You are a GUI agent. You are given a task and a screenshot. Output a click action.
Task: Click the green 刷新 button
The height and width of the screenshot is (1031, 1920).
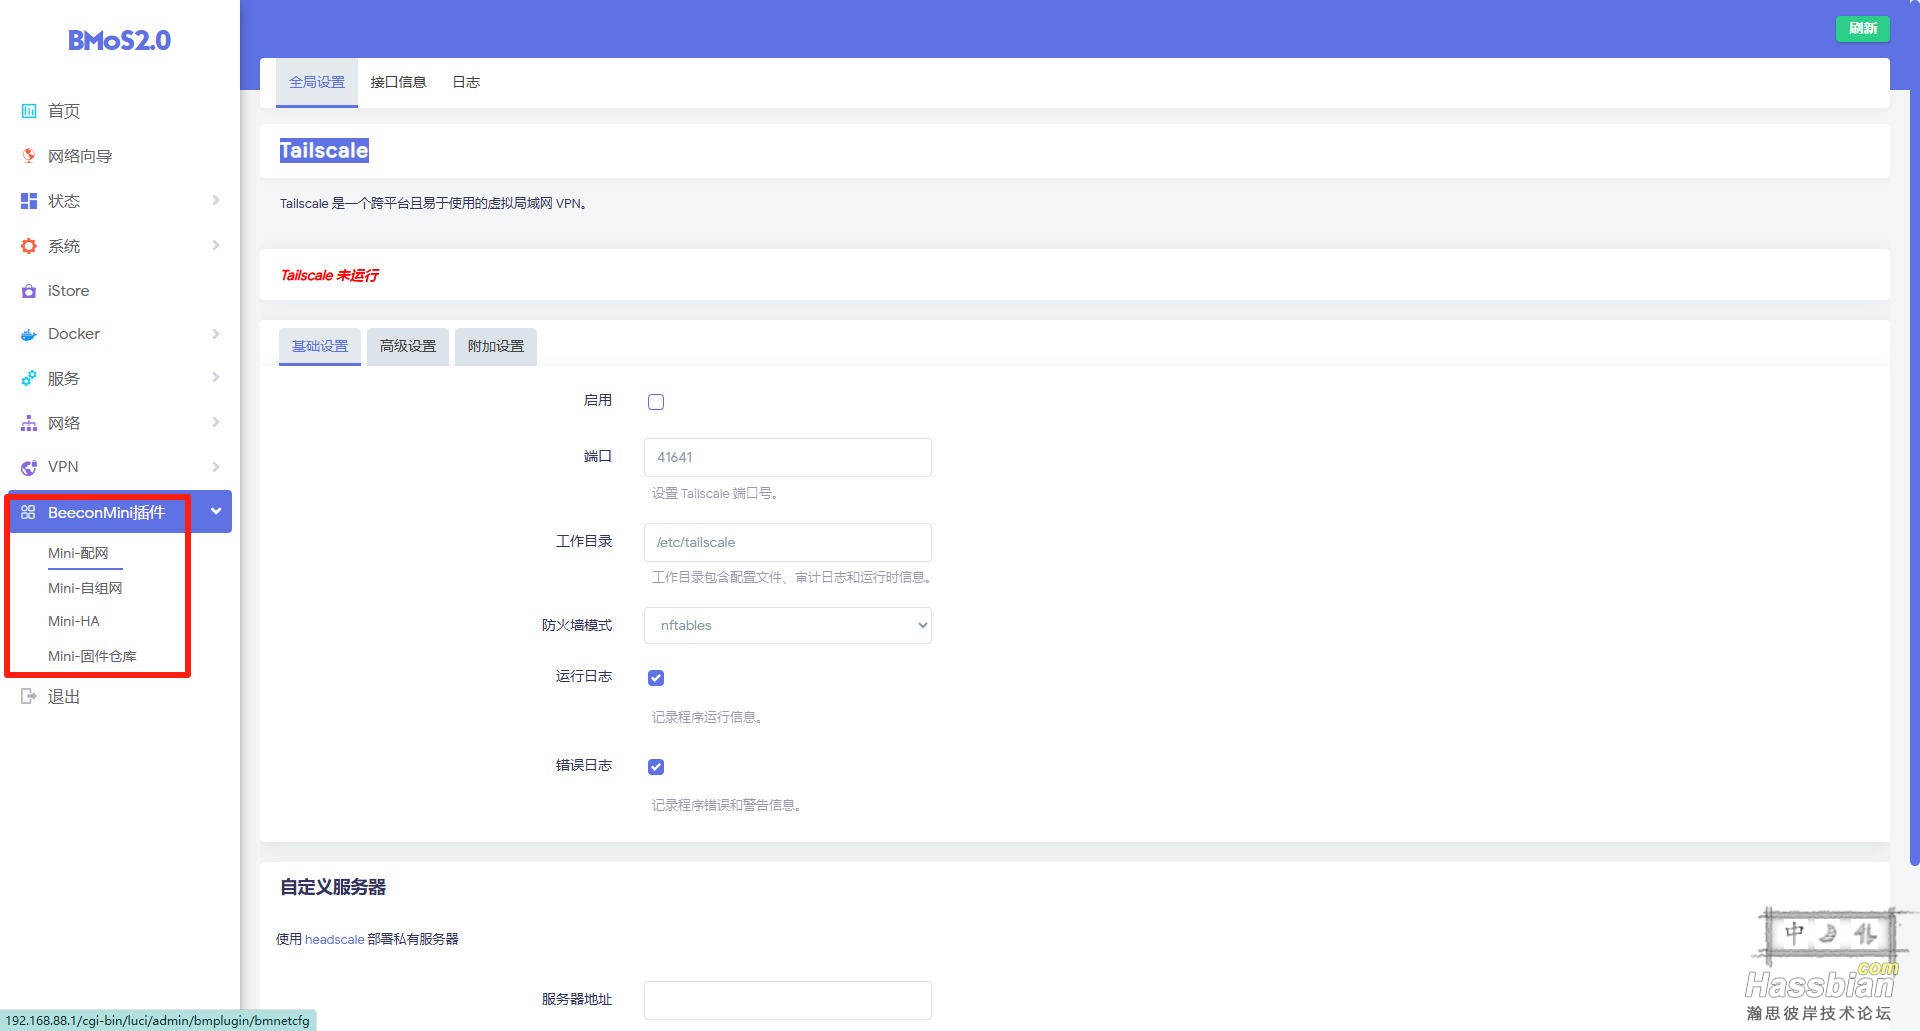click(1862, 28)
